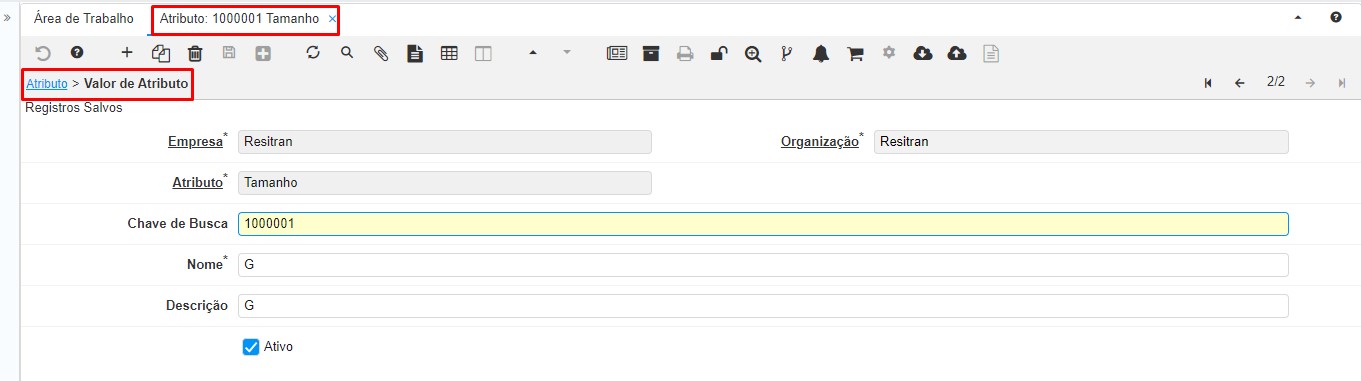The height and width of the screenshot is (381, 1361).
Task: Go to next record arrow
Action: click(x=1310, y=83)
